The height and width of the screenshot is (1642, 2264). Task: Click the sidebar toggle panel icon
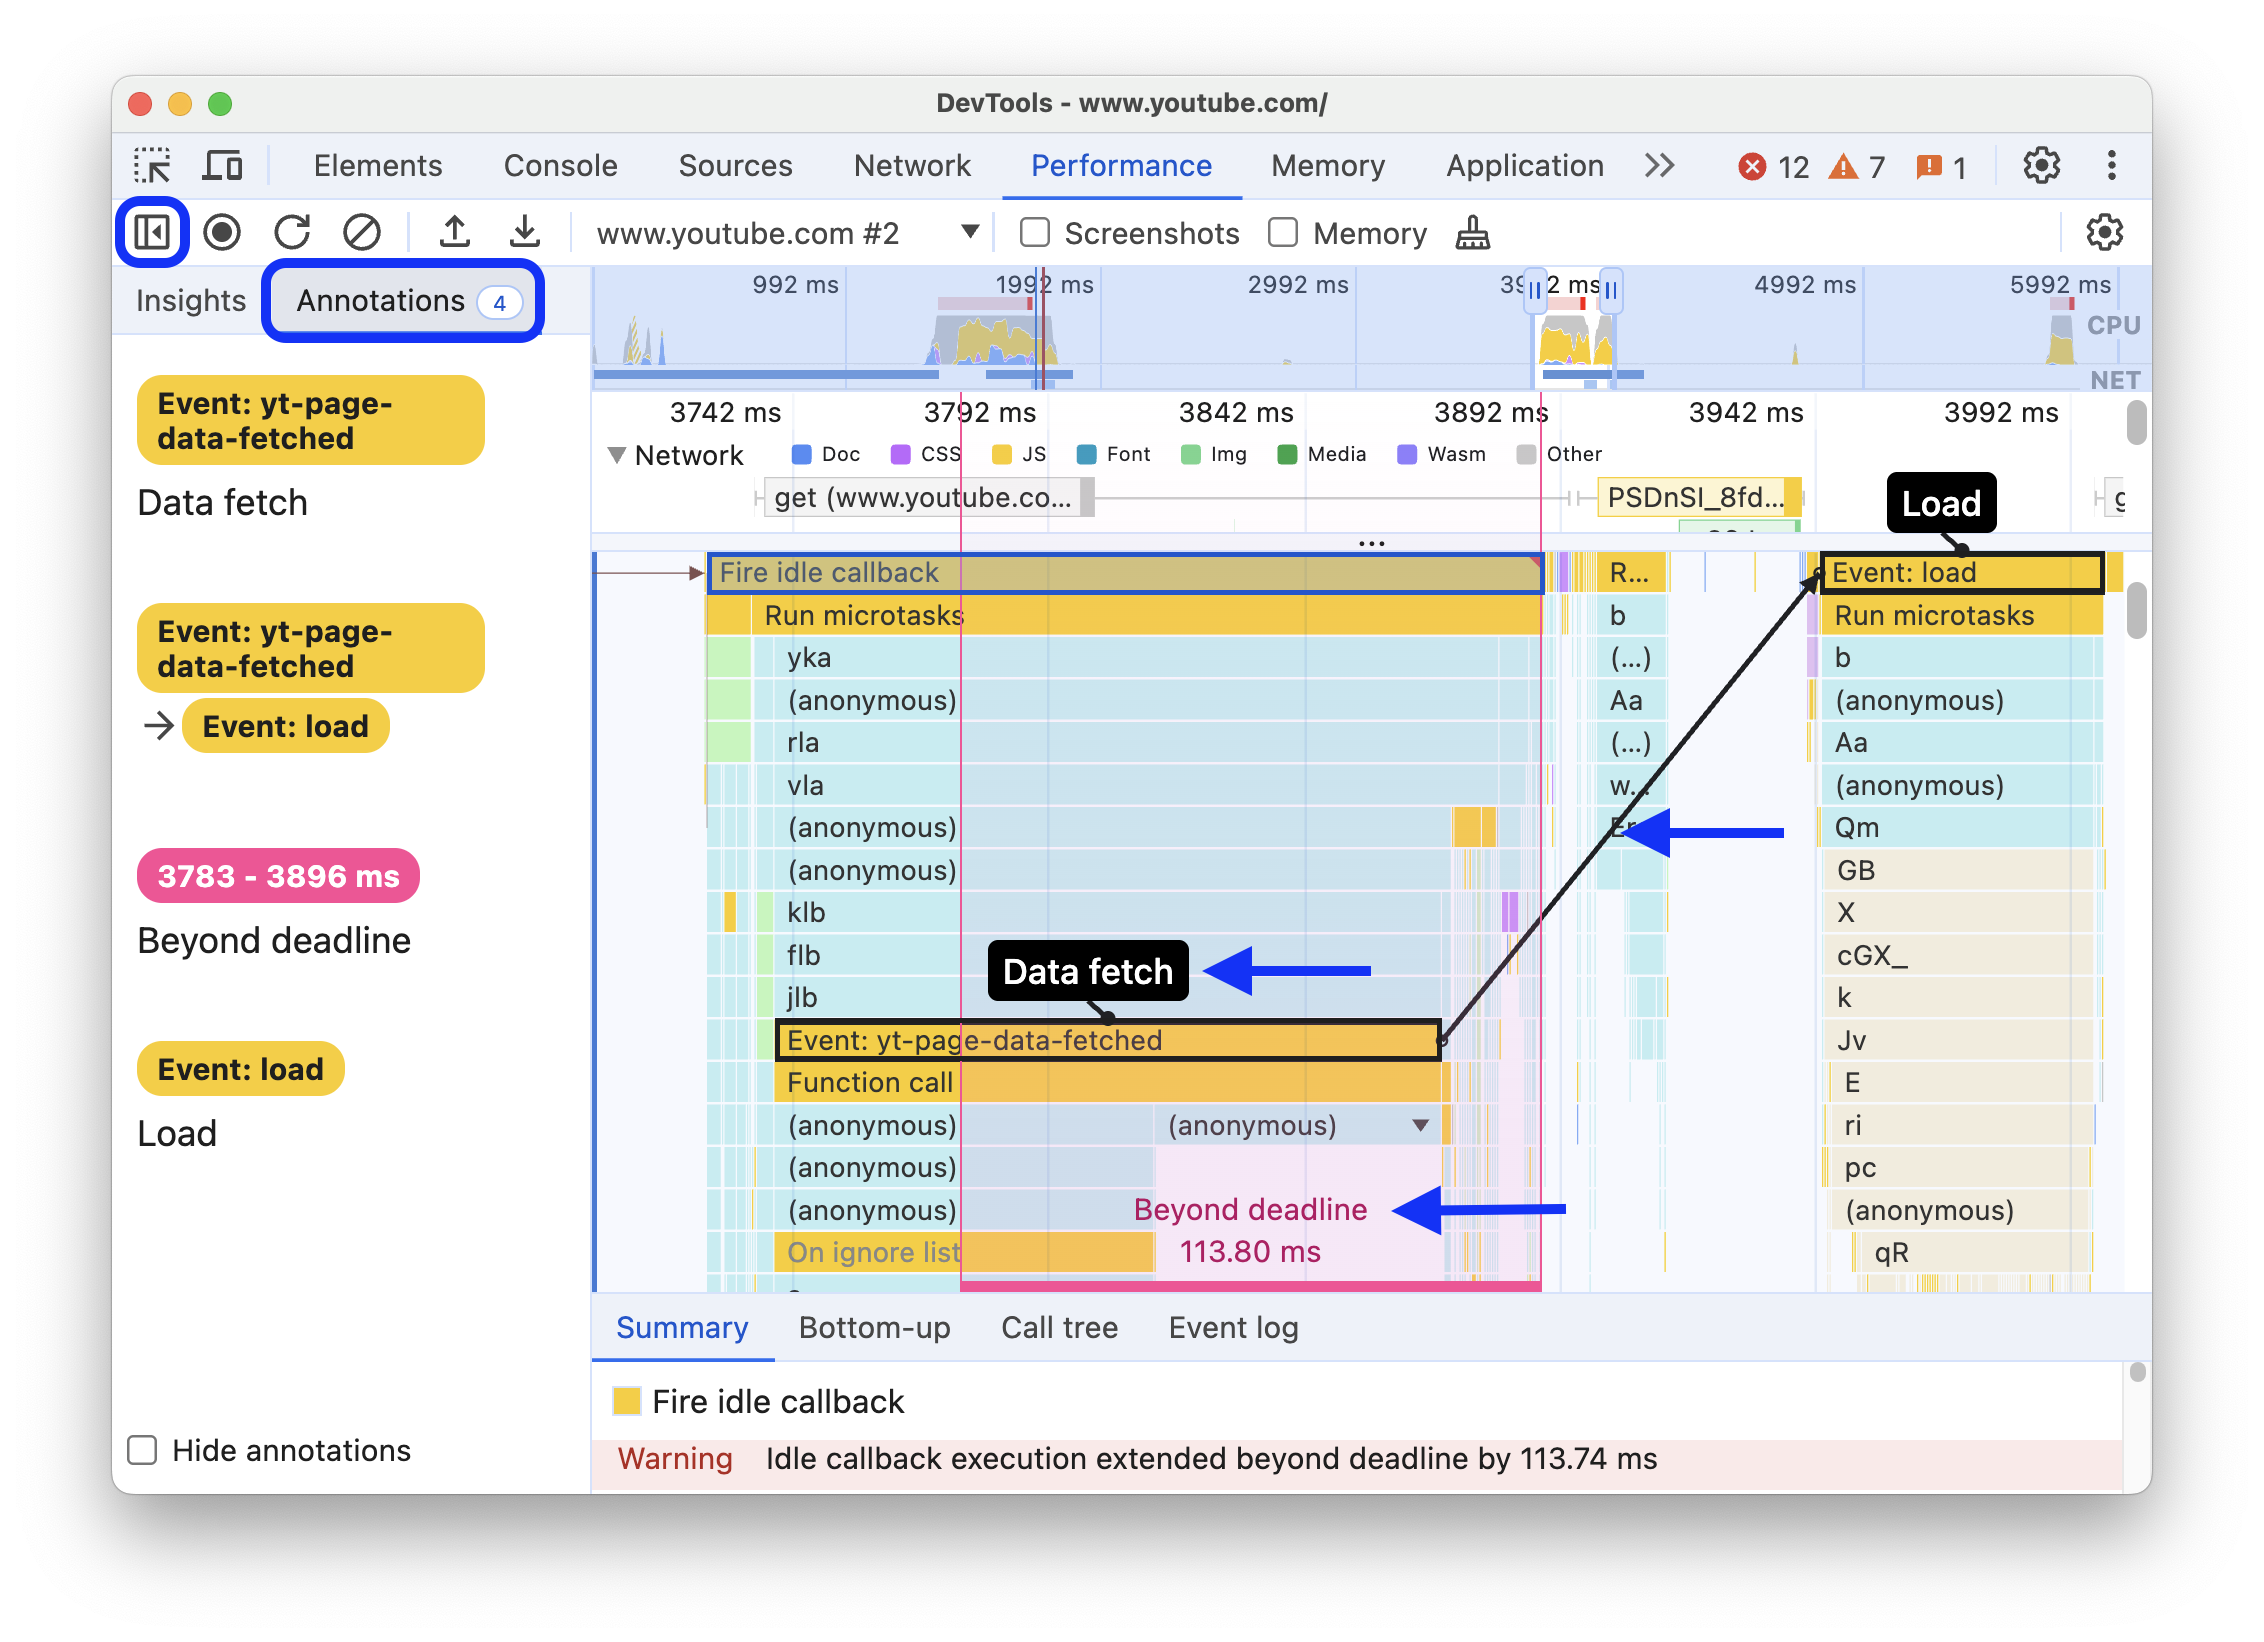(x=153, y=230)
